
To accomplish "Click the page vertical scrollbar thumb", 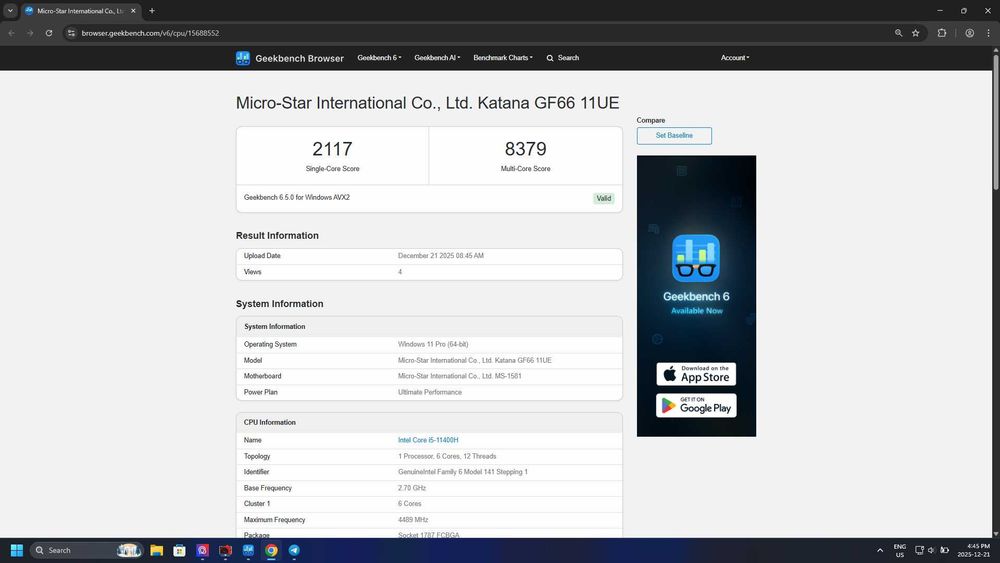I will [996, 121].
